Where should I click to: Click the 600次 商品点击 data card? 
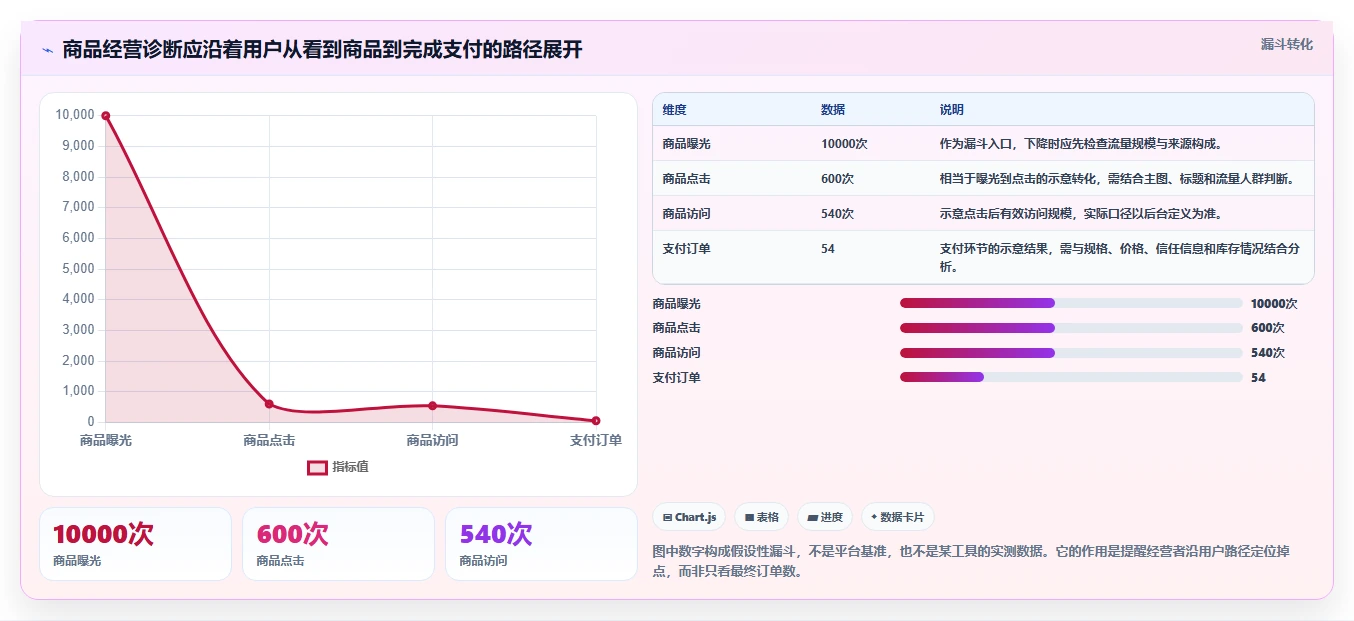pyautogui.click(x=338, y=544)
